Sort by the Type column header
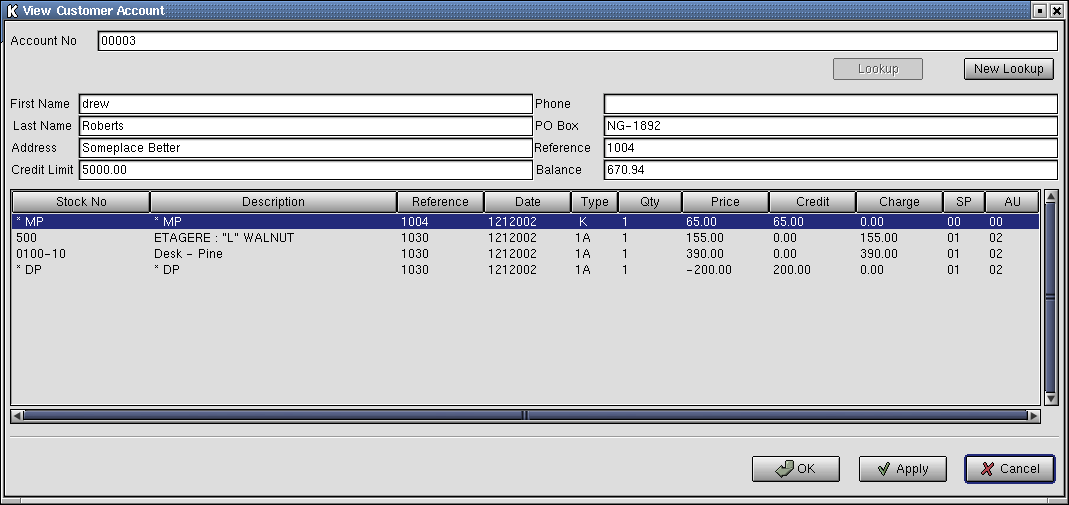Screen dimensions: 1069x505 pos(594,202)
